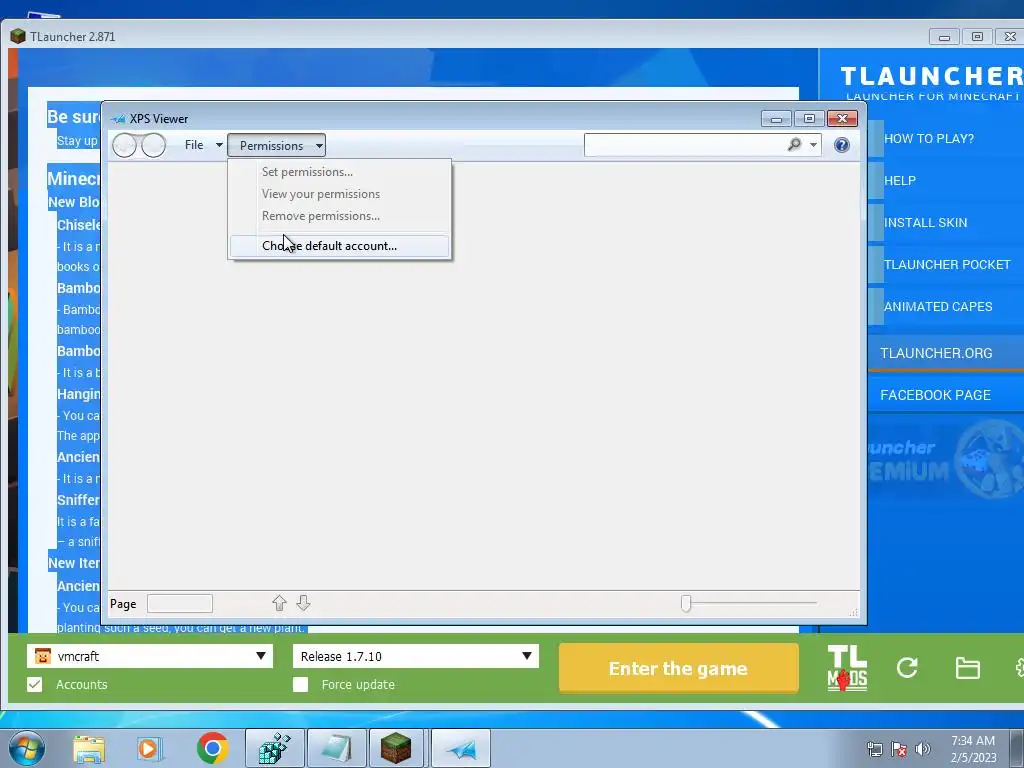Open the TLAUNCHER POCKET link

click(947, 264)
